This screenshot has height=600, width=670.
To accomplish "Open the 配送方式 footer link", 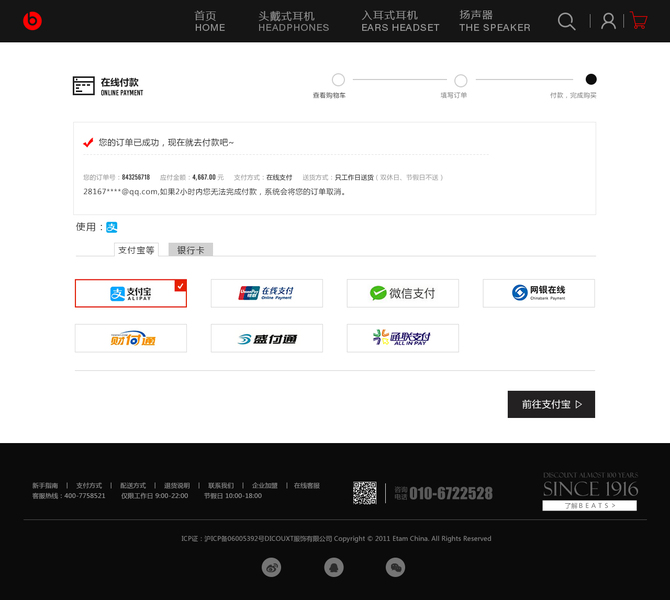I will pyautogui.click(x=133, y=485).
